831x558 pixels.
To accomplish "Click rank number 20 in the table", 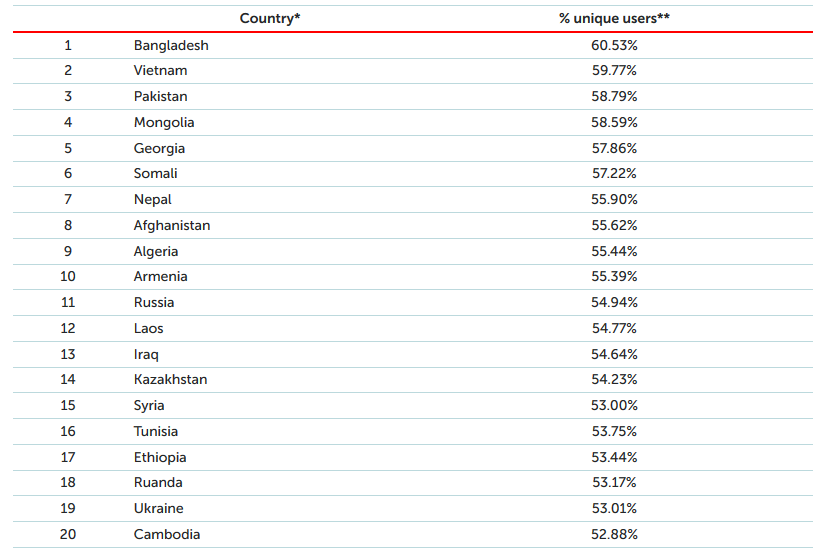I will point(68,534).
